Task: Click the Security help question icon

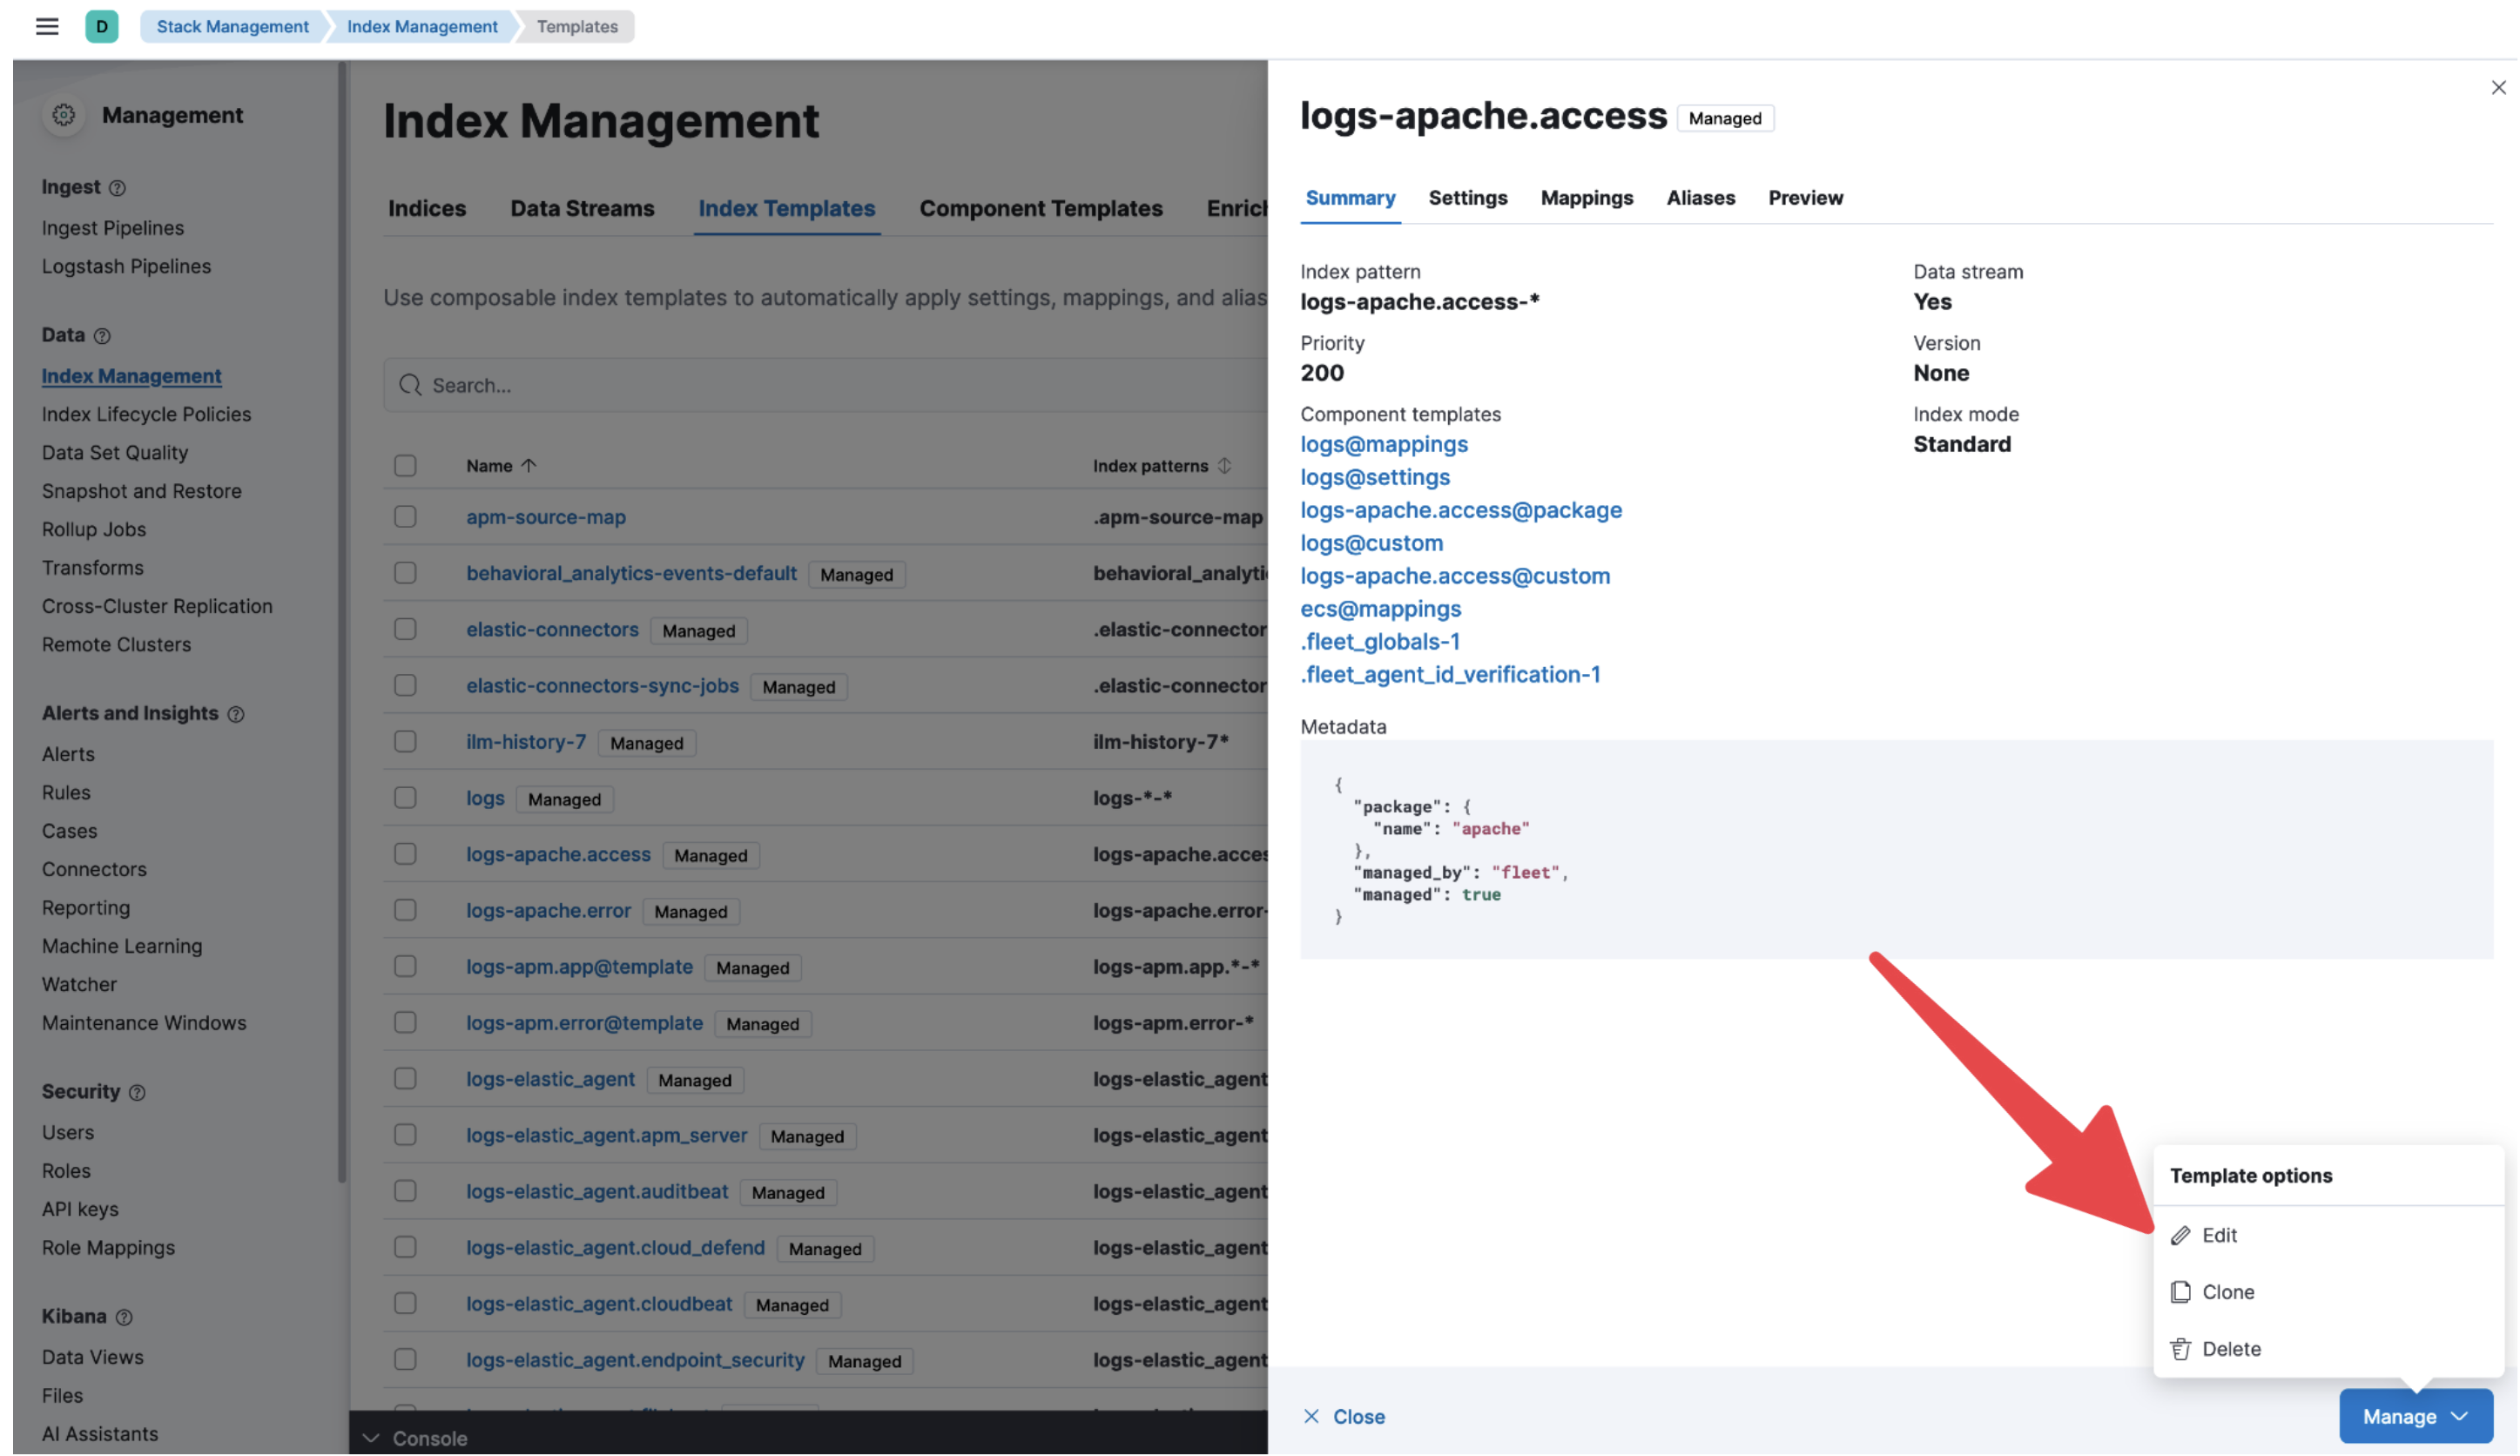Action: click(x=138, y=1093)
